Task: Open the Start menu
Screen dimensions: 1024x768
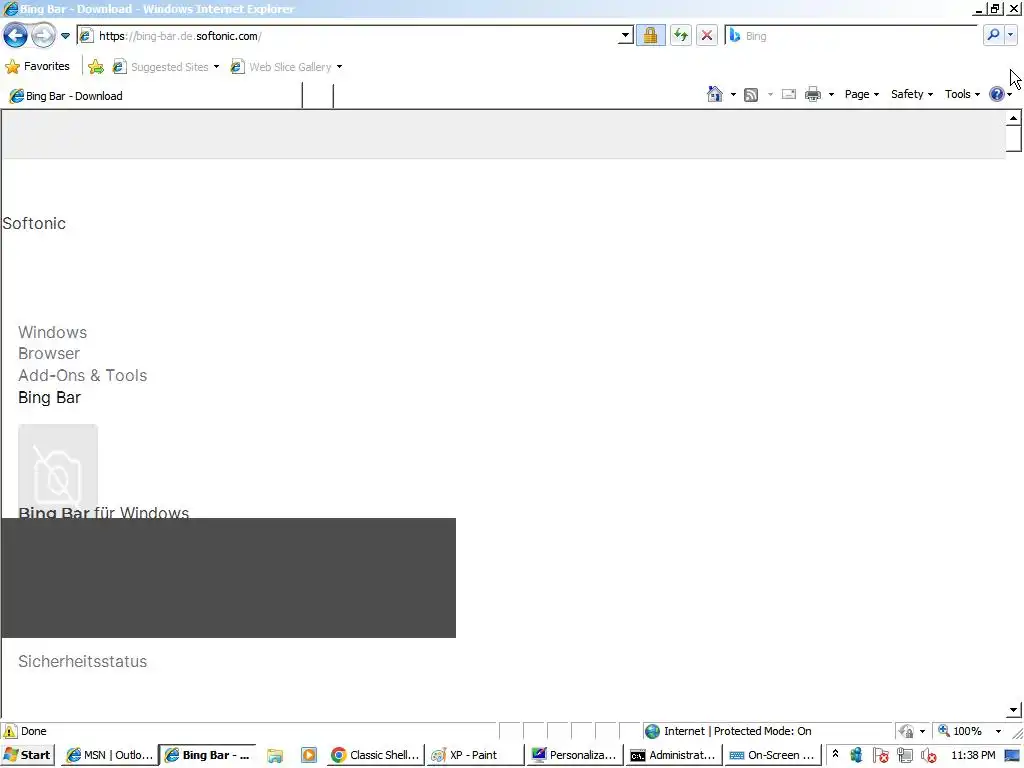Action: 28,755
